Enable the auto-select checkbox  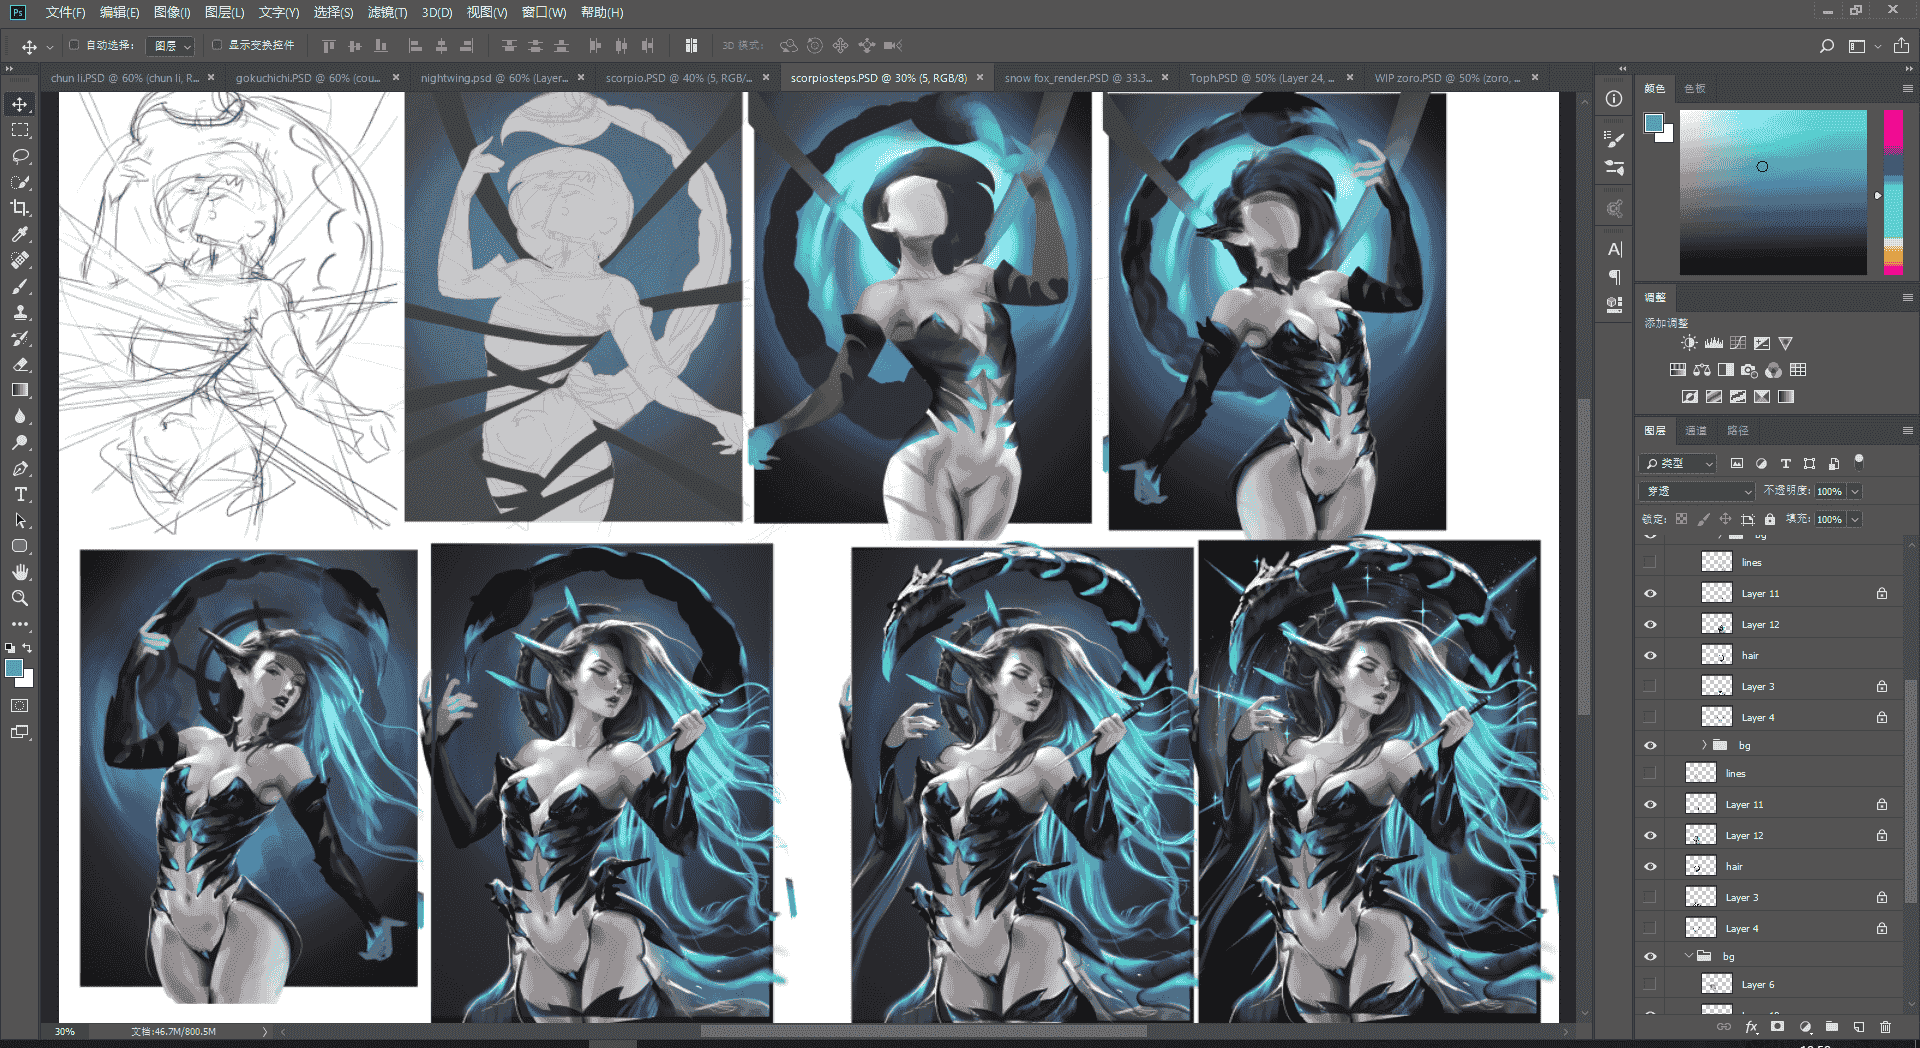pyautogui.click(x=74, y=45)
